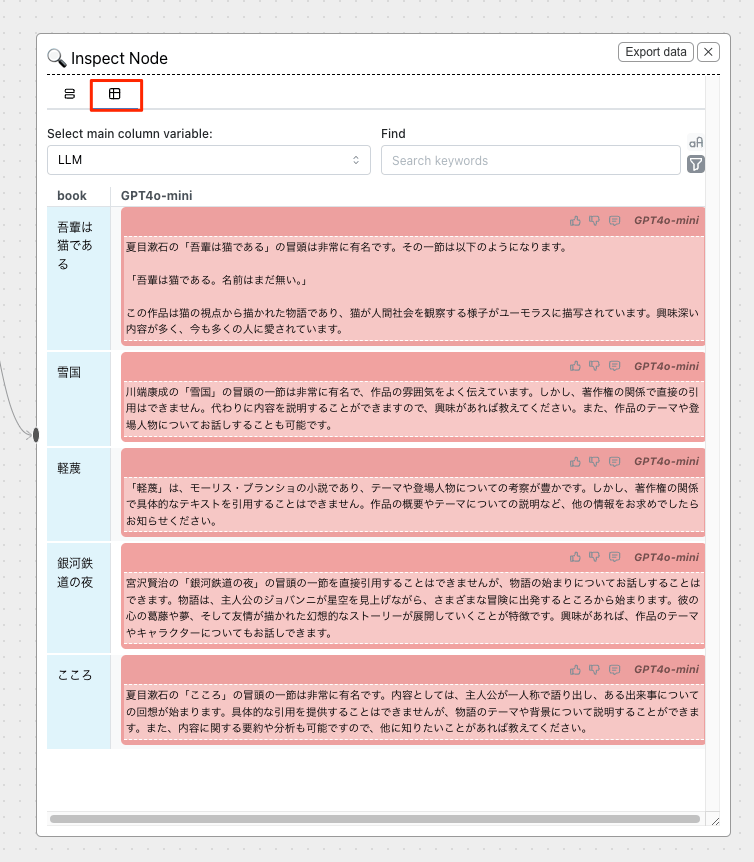754x862 pixels.
Task: Click the magnifier icon beside Inspect Node
Action: pos(57,58)
